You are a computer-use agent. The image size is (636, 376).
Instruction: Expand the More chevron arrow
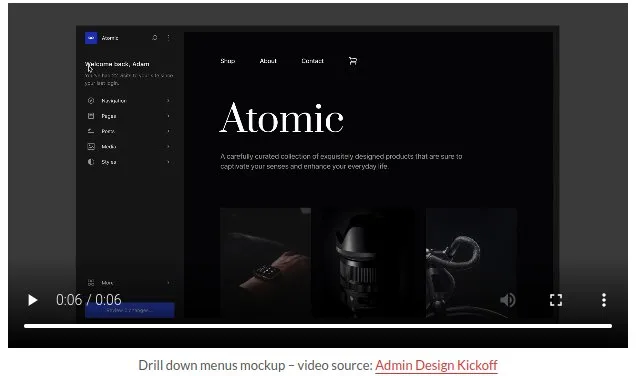[x=168, y=283]
